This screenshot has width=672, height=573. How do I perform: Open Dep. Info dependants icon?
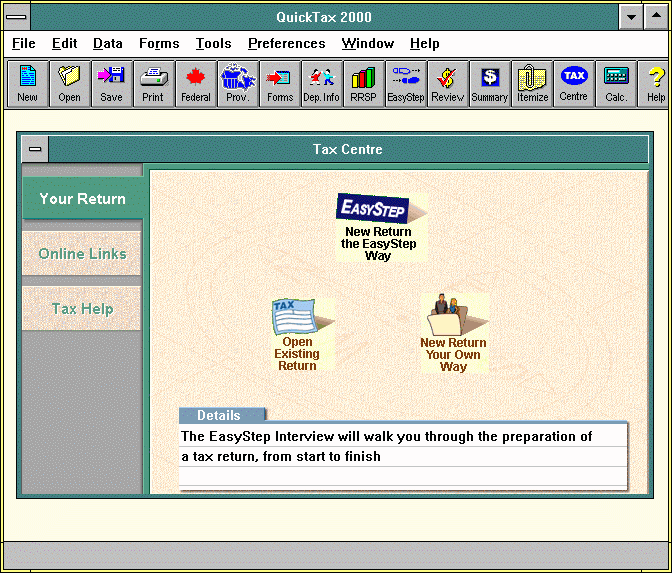(321, 84)
